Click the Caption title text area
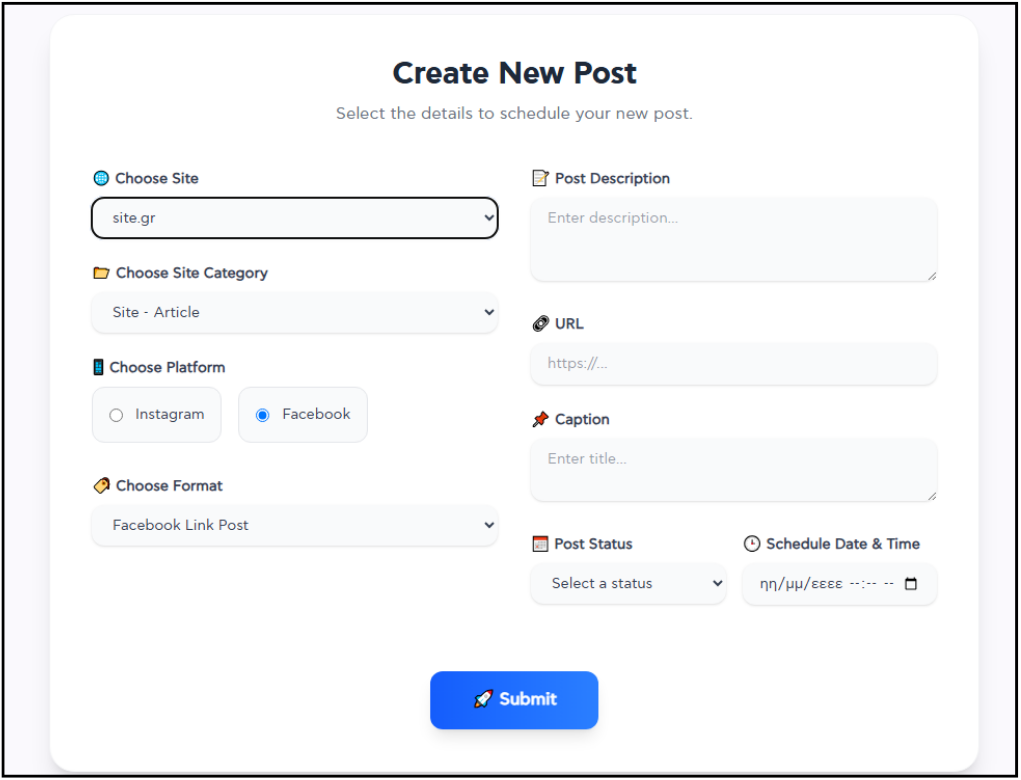 pos(733,470)
